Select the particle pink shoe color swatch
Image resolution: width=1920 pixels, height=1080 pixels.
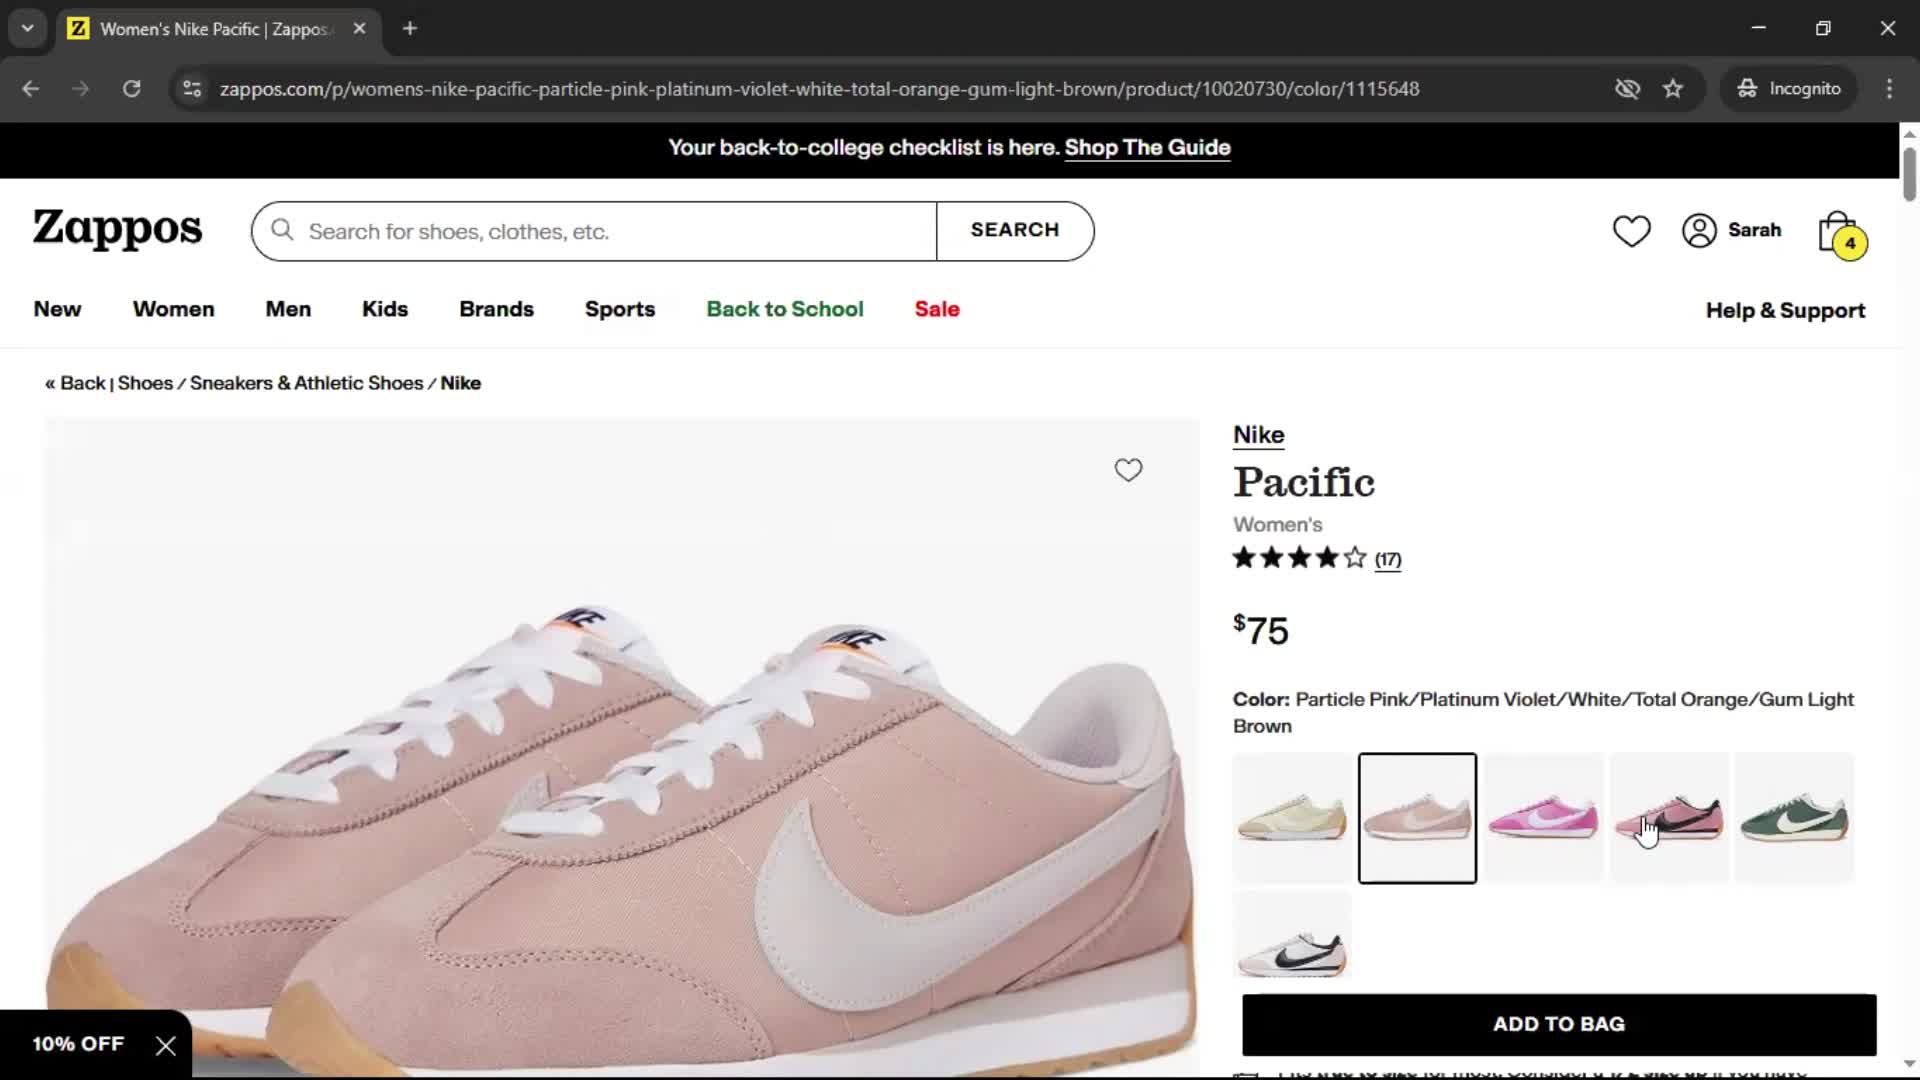[1417, 818]
